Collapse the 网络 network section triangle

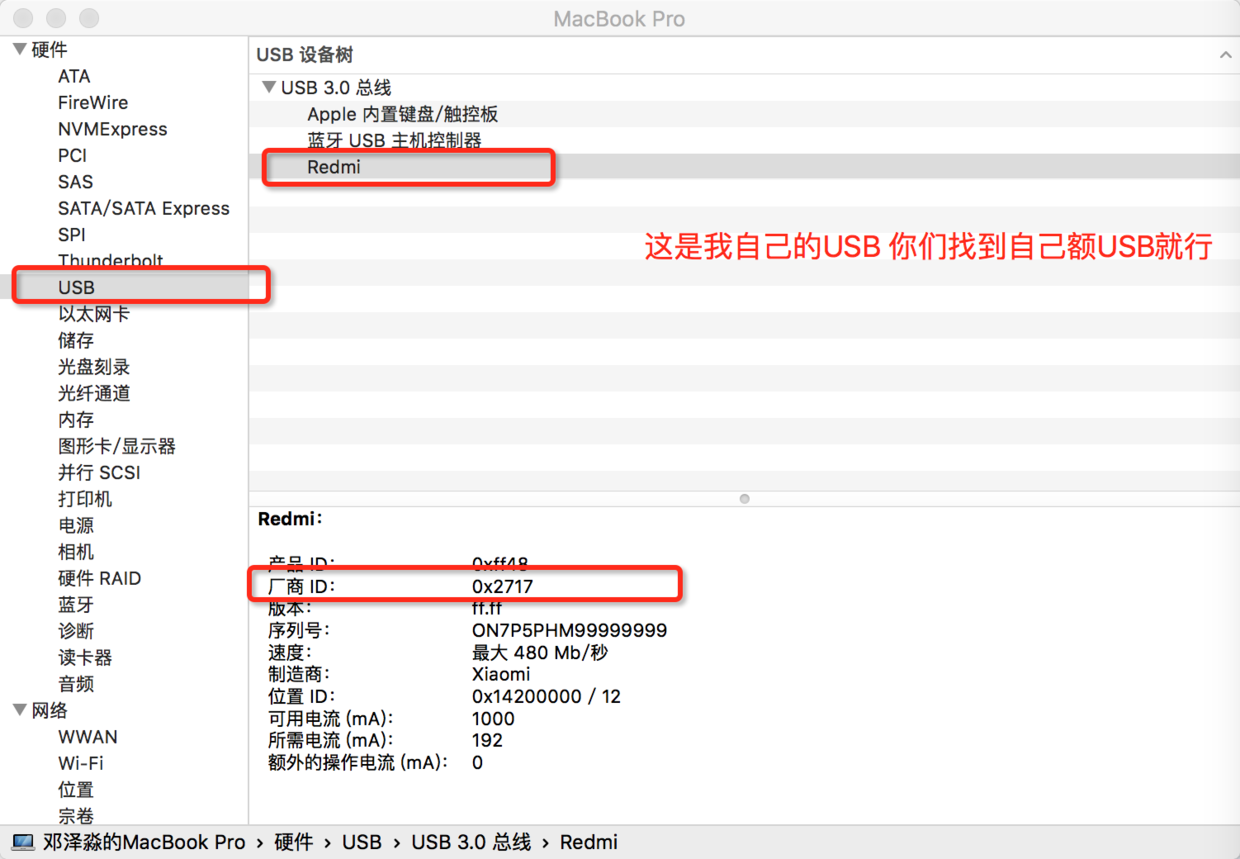coord(19,710)
